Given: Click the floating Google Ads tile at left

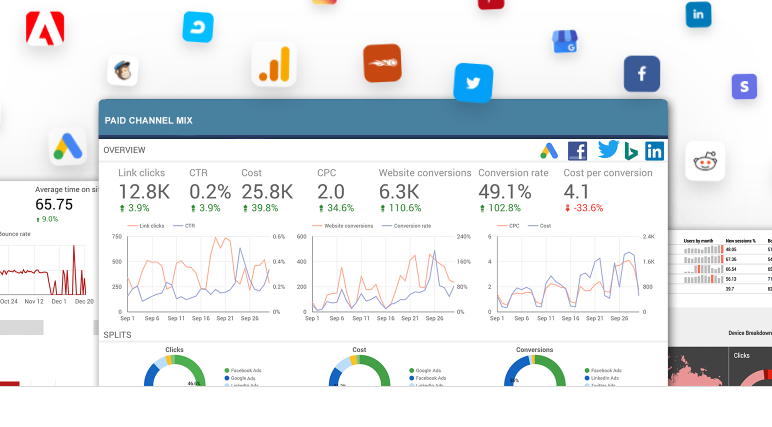Looking at the screenshot, I should 68,148.
